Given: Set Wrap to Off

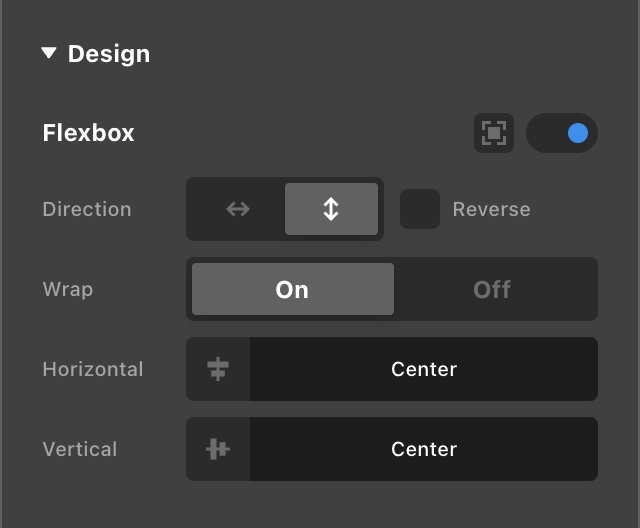Looking at the screenshot, I should 492,289.
